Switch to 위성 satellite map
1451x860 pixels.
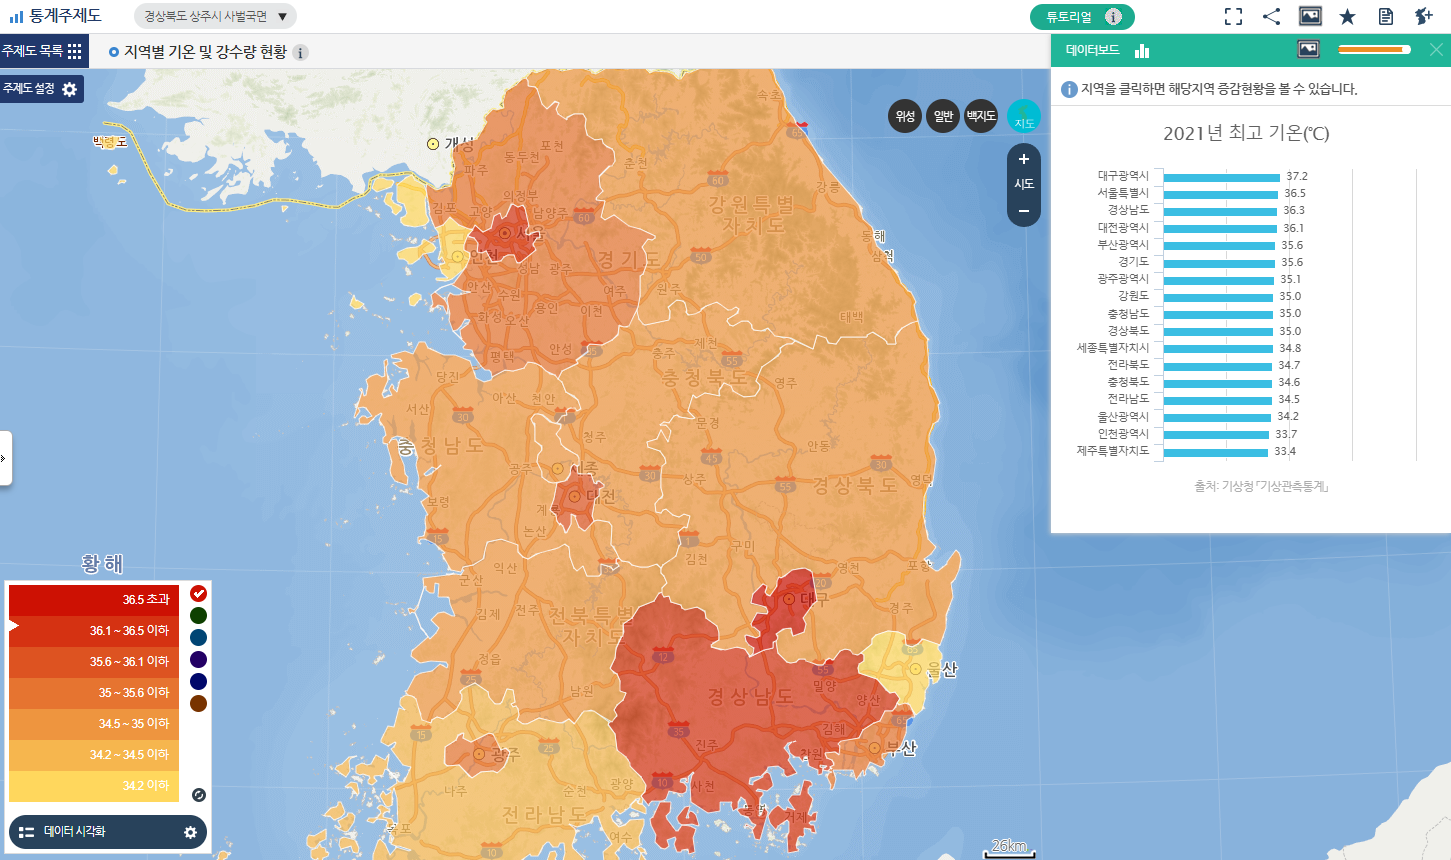(905, 116)
